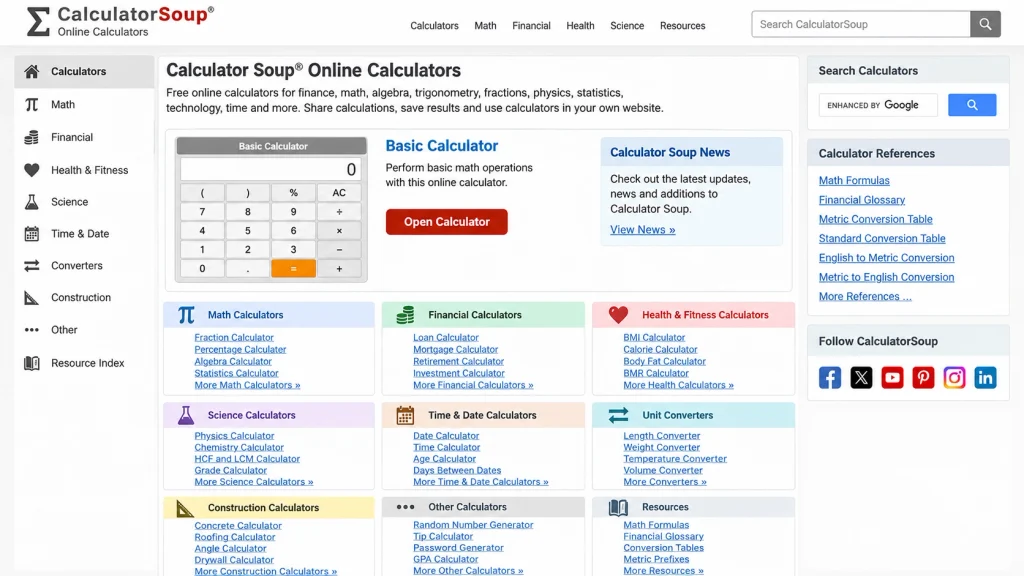The width and height of the screenshot is (1024, 576).
Task: Open the HCF and LCM Calculator link
Action: coord(247,458)
